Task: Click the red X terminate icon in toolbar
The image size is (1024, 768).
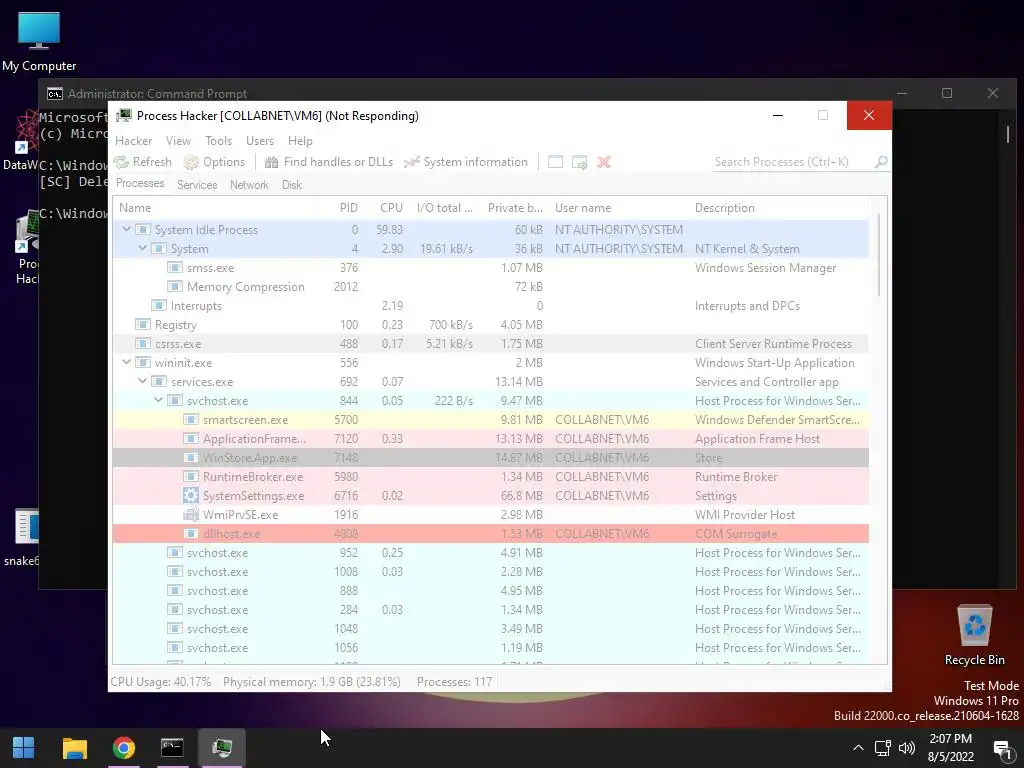Action: pos(604,162)
